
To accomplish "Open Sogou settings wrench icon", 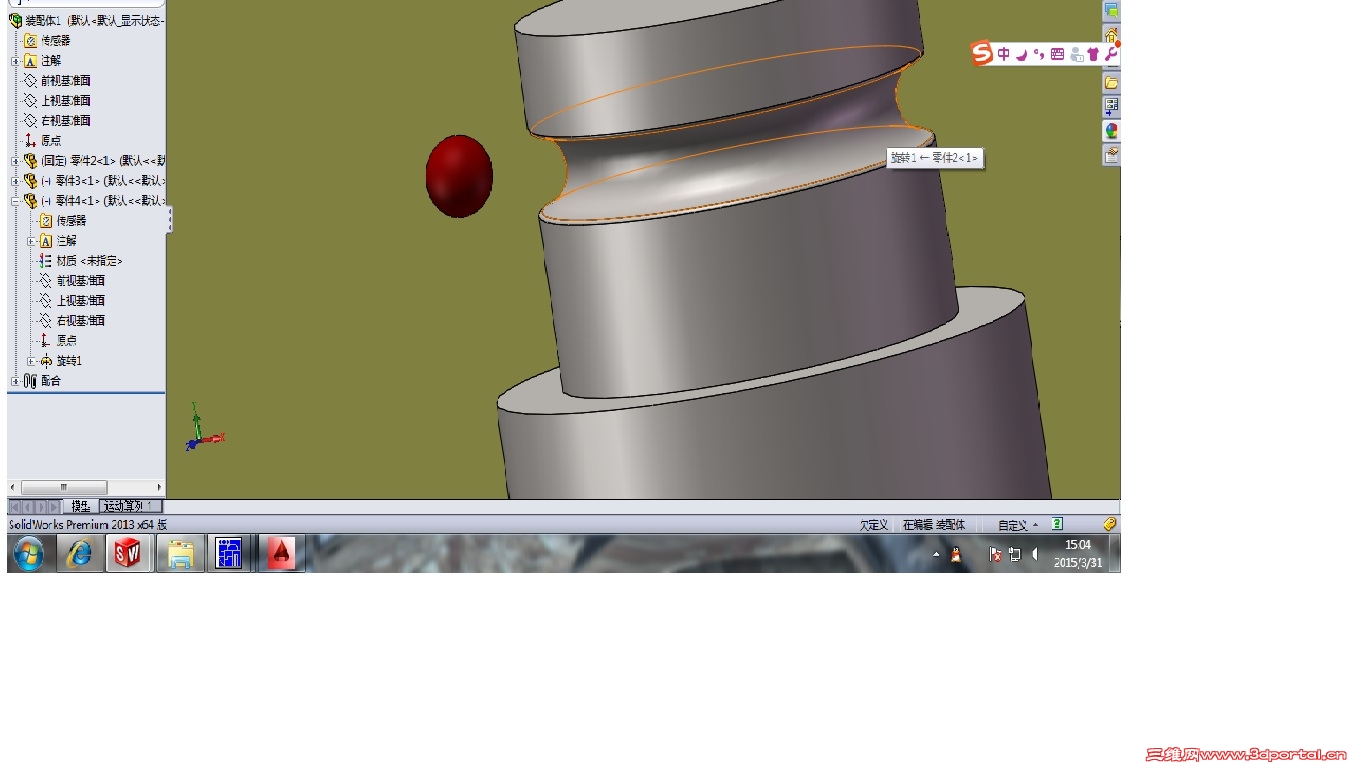I will [x=1110, y=54].
